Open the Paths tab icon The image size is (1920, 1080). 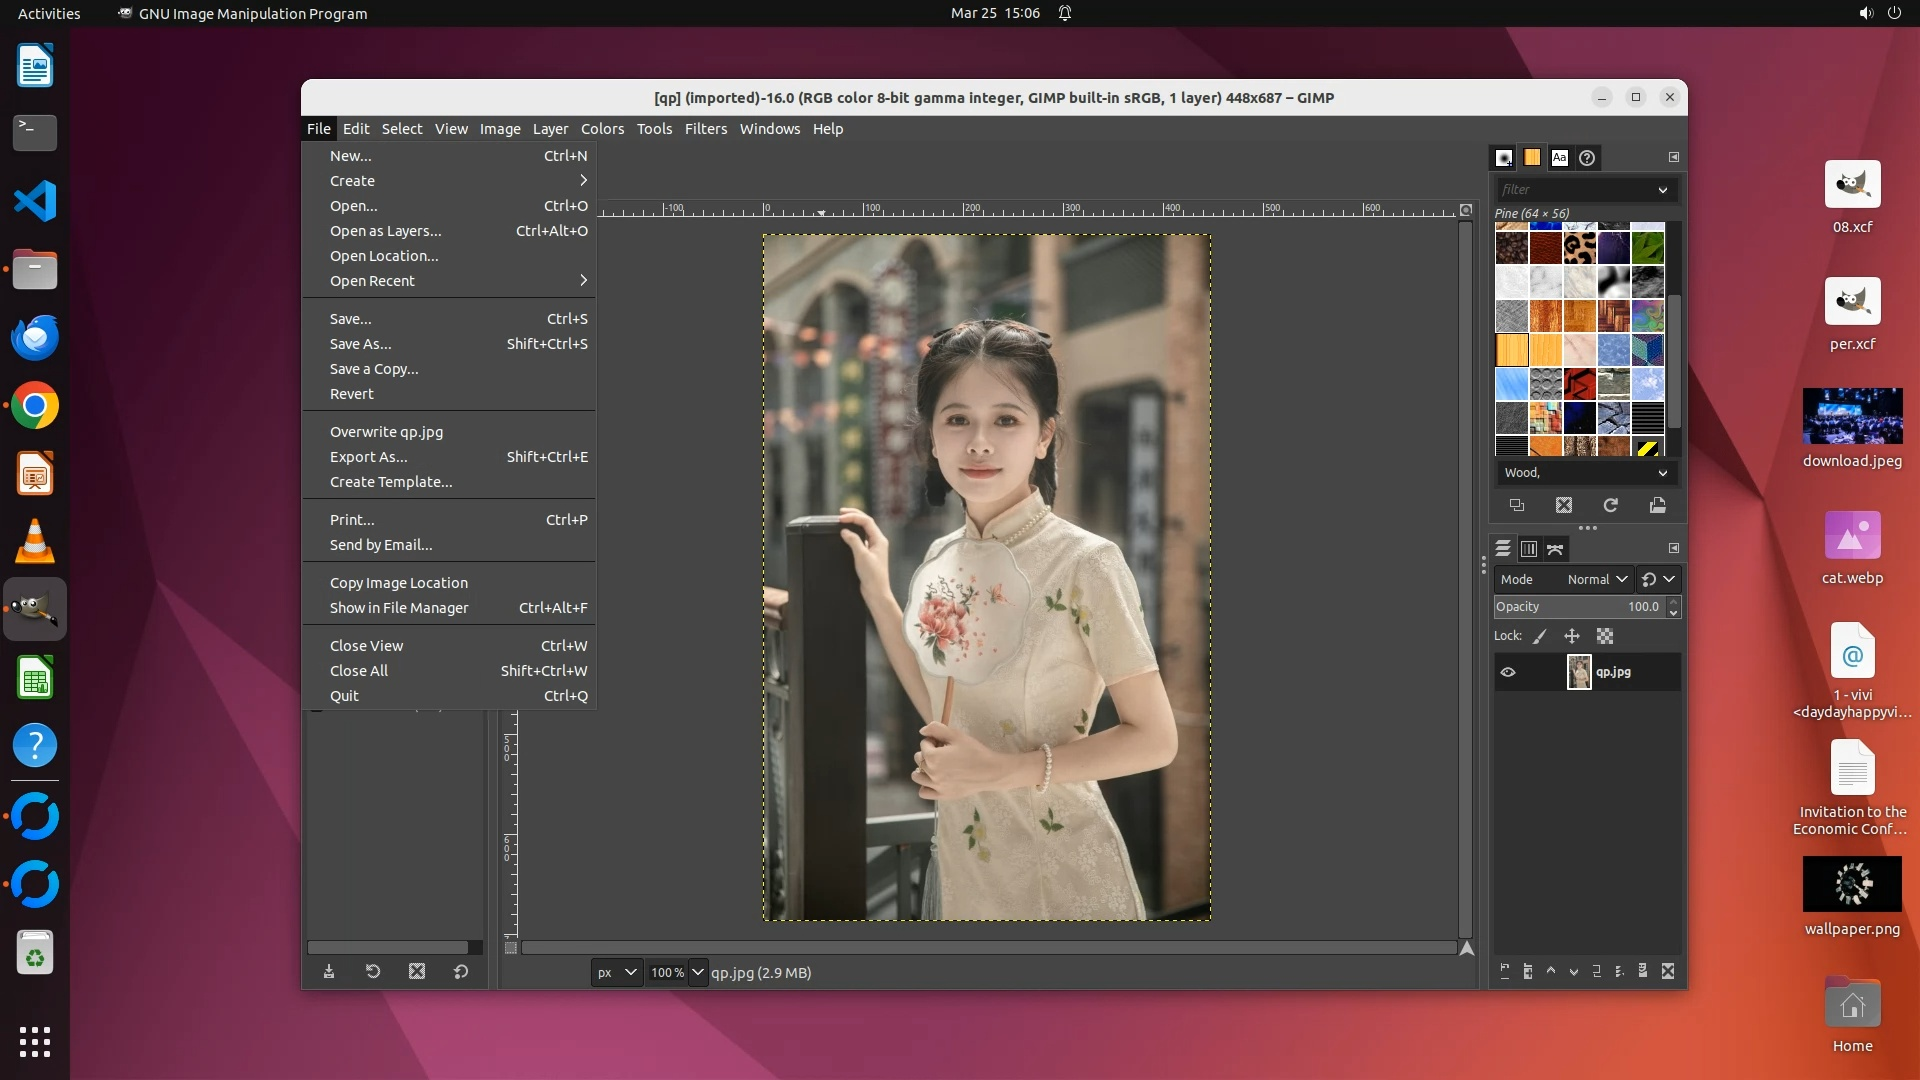[1555, 549]
